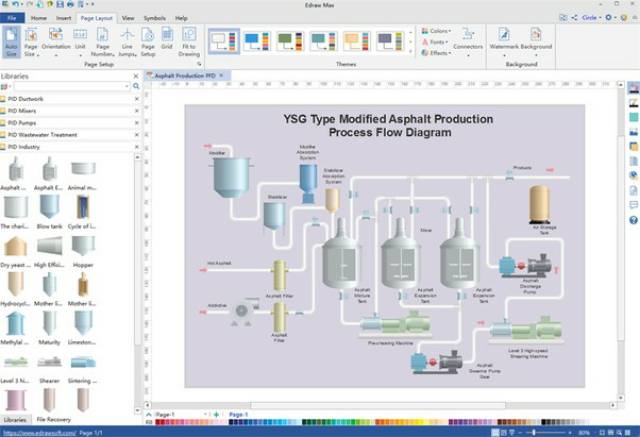
Task: Select the Hopper shape in the library
Action: pos(83,250)
